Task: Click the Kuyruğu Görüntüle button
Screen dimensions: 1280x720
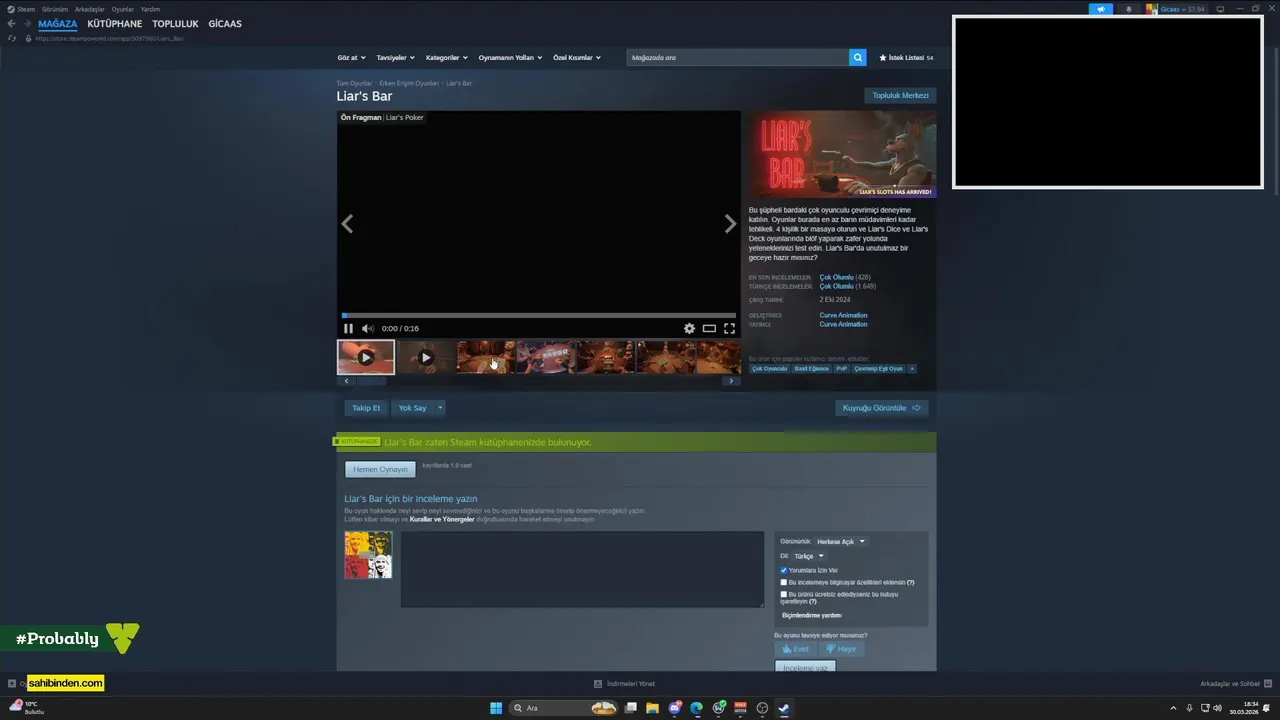Action: click(x=882, y=408)
